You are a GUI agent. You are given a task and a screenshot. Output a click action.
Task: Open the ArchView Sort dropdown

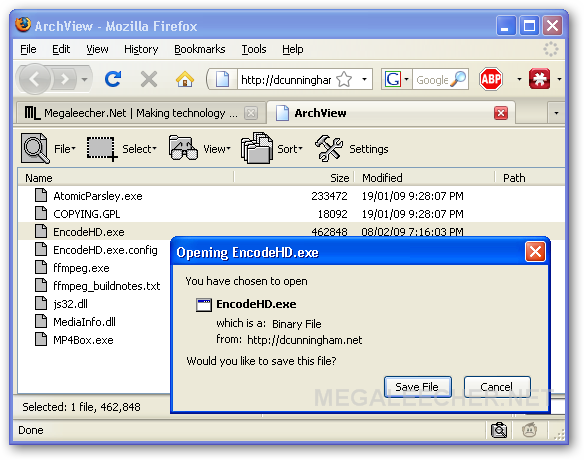[290, 149]
